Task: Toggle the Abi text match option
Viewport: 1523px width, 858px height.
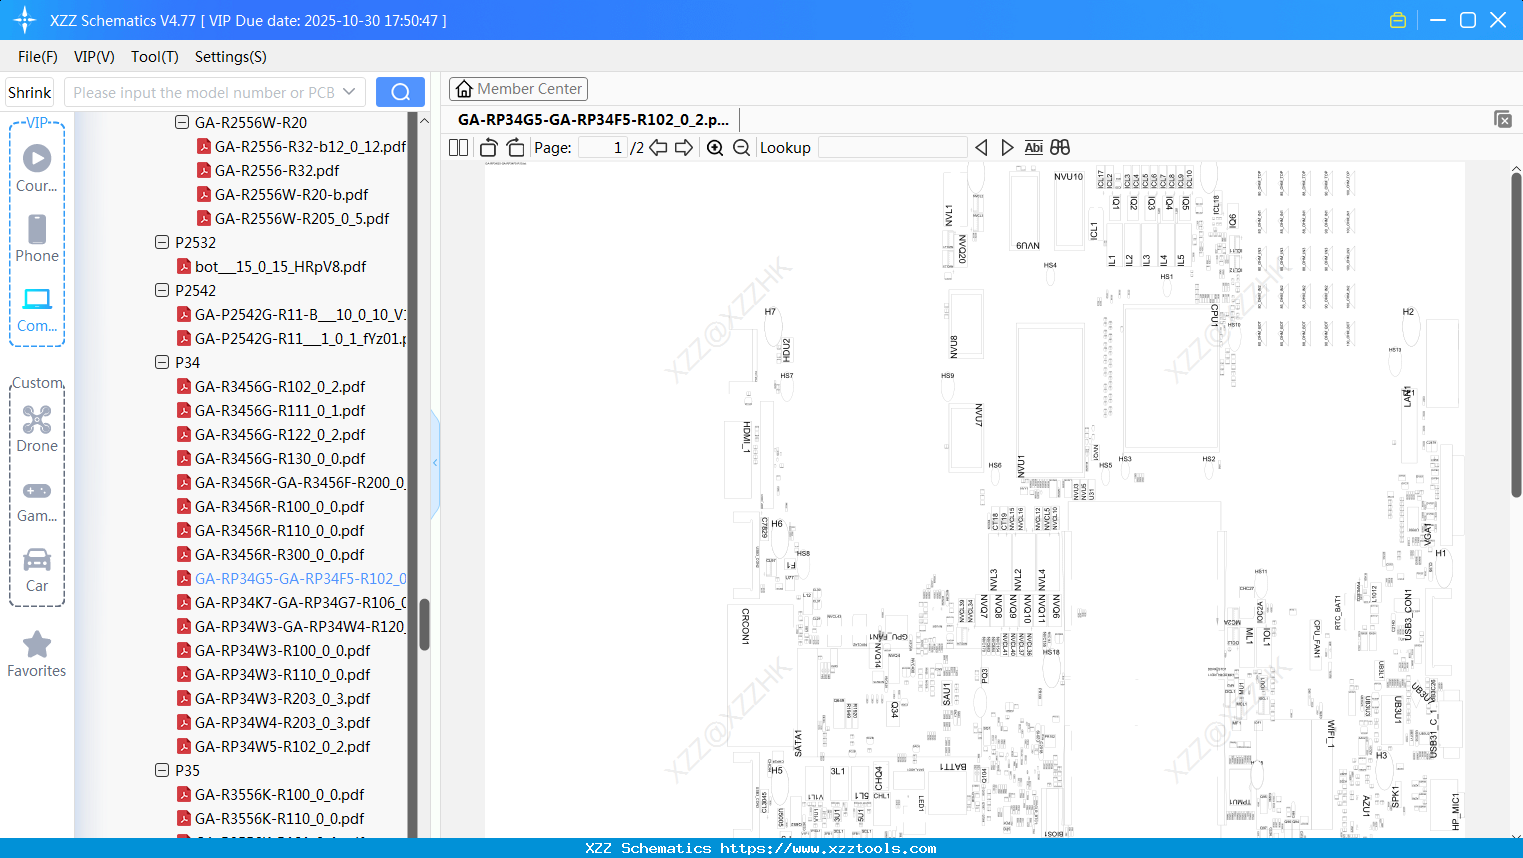Action: click(x=1034, y=148)
